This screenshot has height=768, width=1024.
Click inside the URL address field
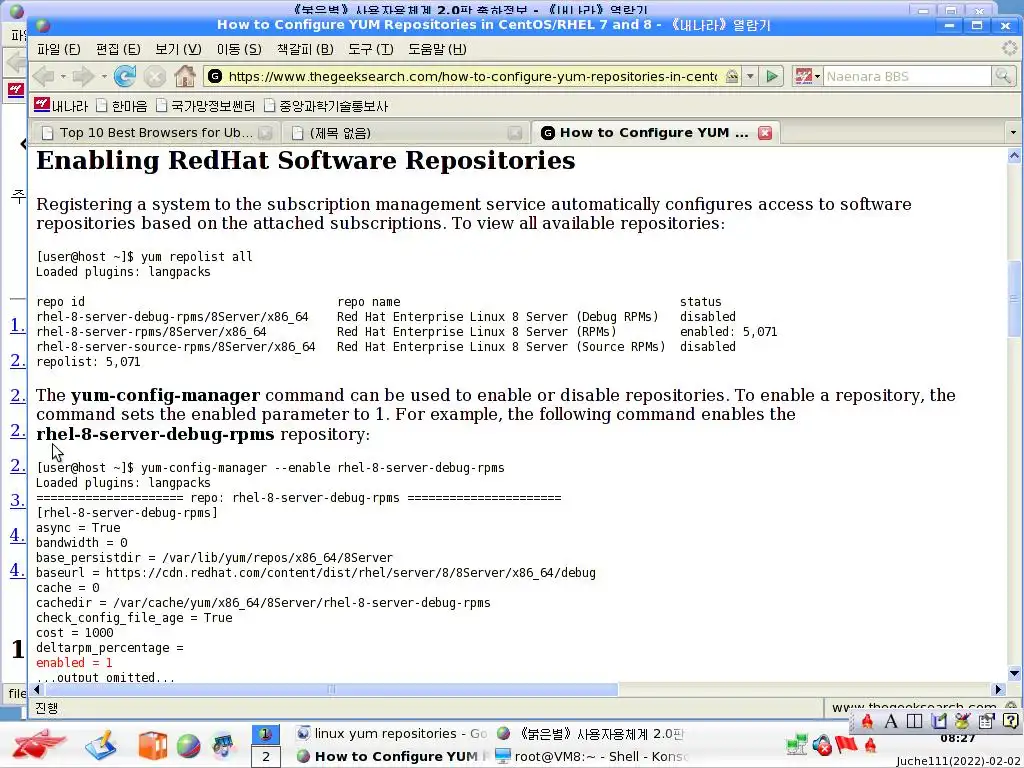point(472,76)
